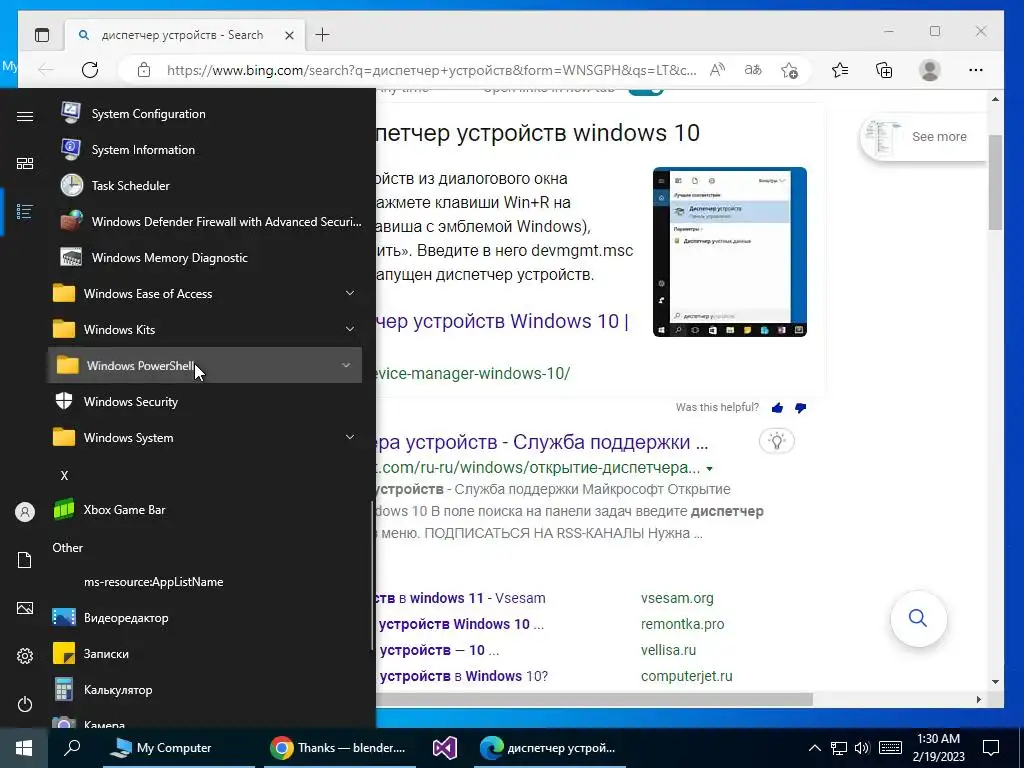Select the диспетчер устройств Search tab

point(182,35)
